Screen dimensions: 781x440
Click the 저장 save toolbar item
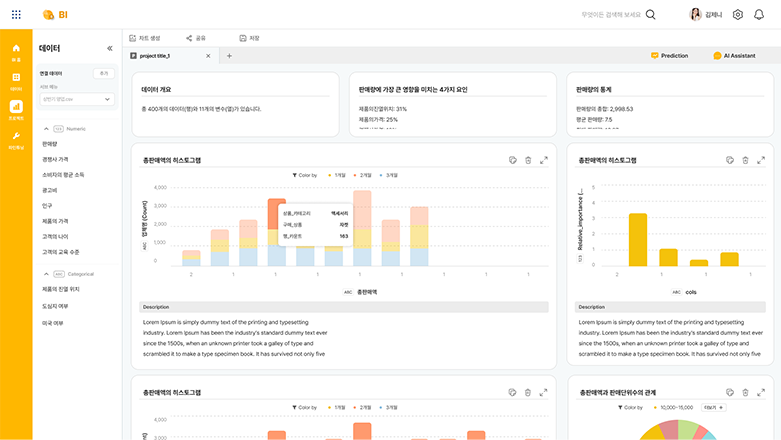click(x=249, y=38)
